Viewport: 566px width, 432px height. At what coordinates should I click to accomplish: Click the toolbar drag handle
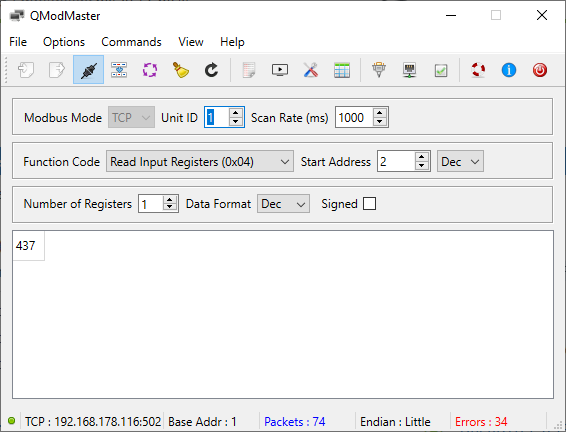point(6,70)
